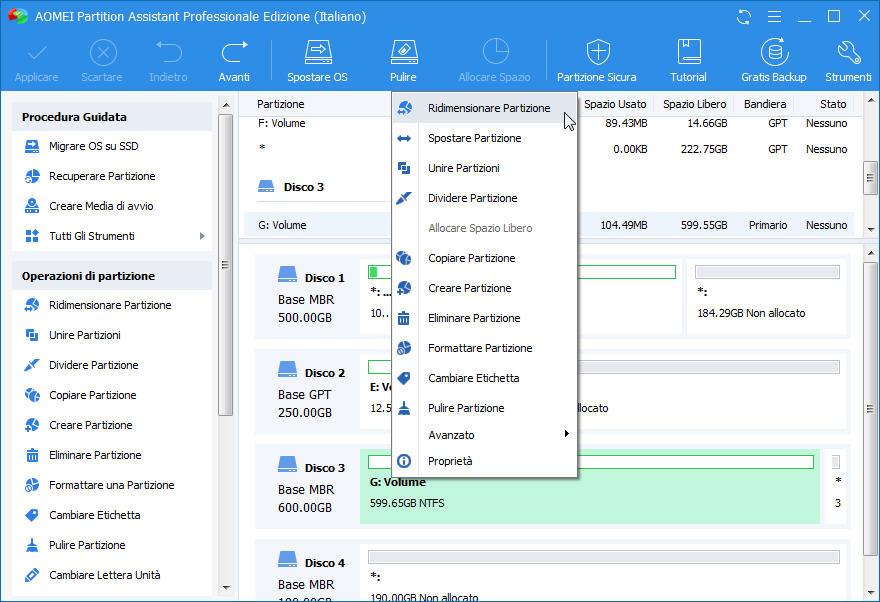Viewport: 880px width, 602px height.
Task: Select Unire Partizioni in the sidebar
Action: click(x=85, y=336)
